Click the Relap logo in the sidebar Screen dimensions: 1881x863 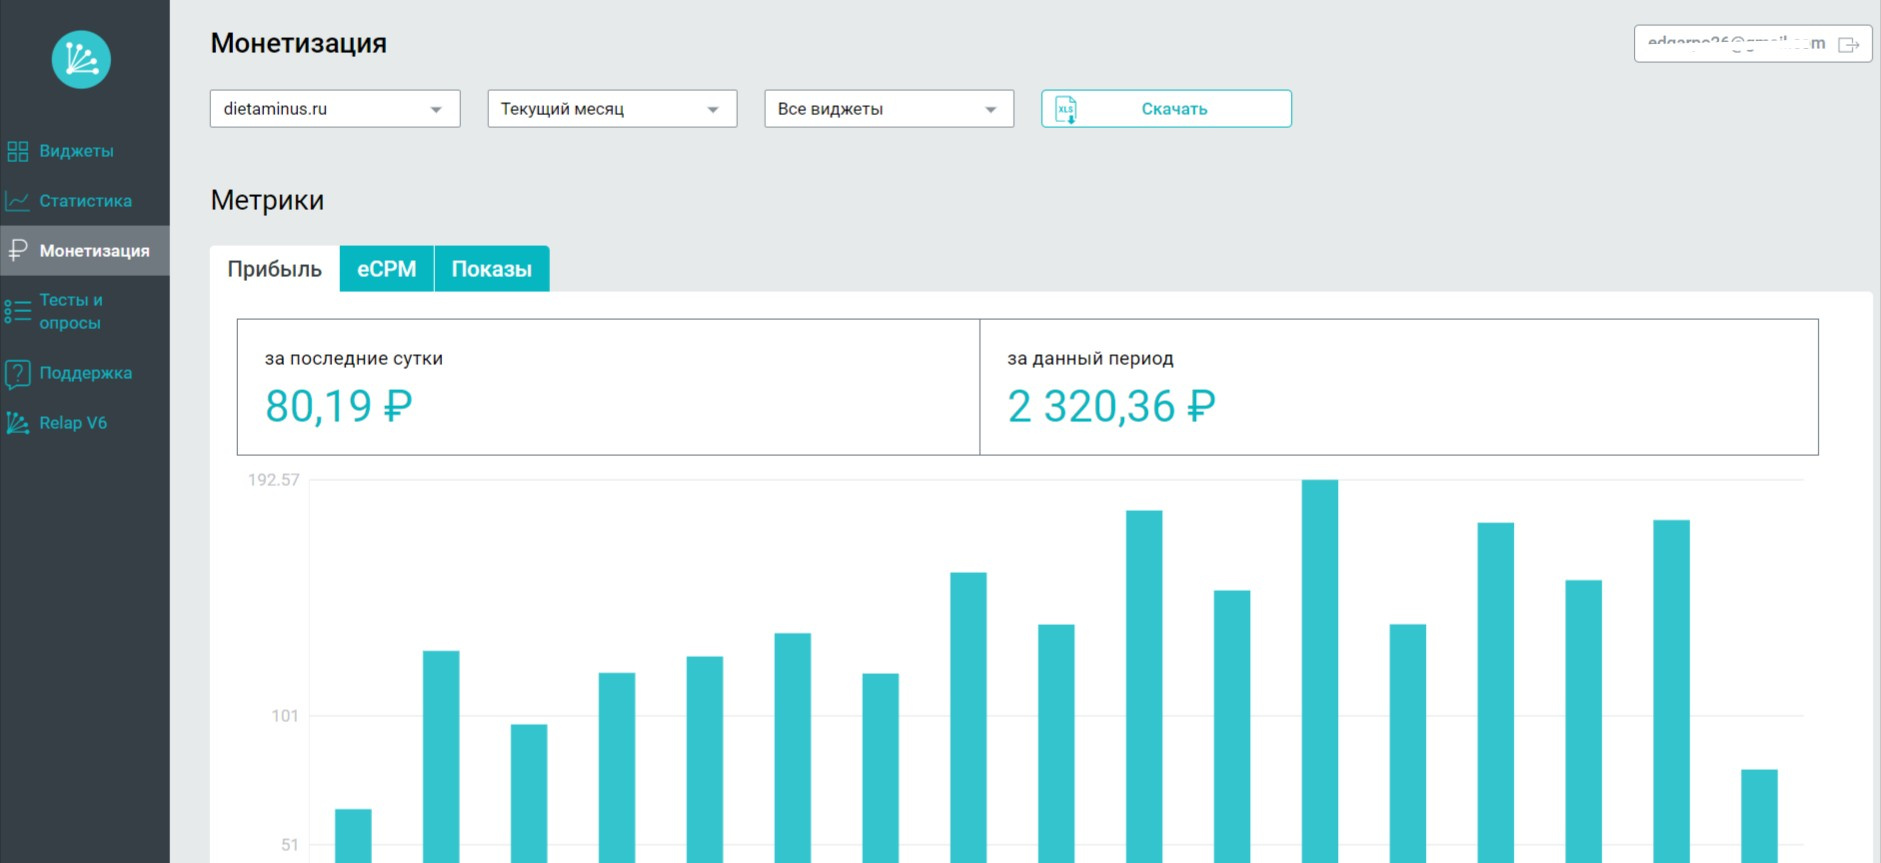(81, 60)
